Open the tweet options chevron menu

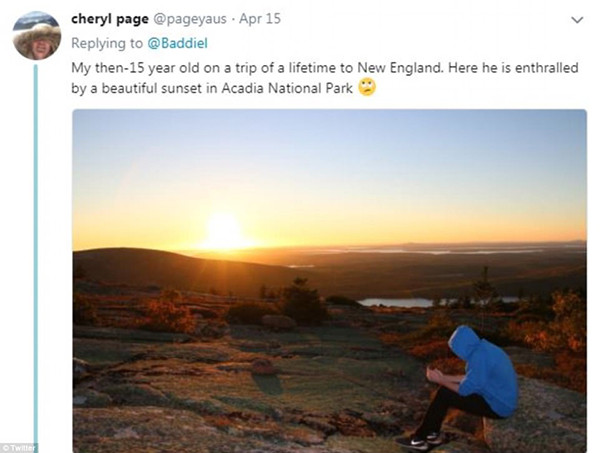576,20
